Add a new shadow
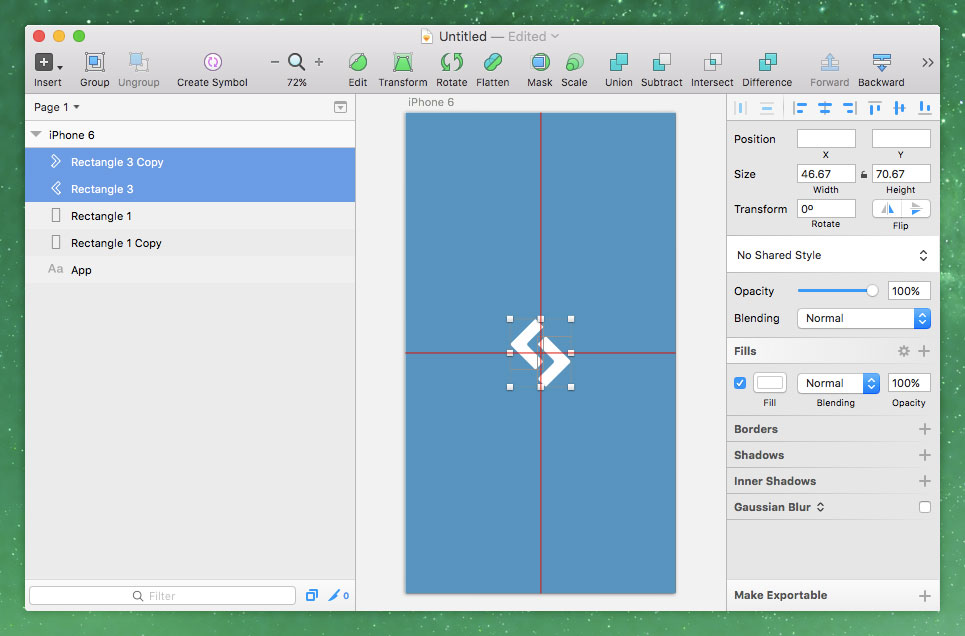The width and height of the screenshot is (965, 636). (x=924, y=455)
